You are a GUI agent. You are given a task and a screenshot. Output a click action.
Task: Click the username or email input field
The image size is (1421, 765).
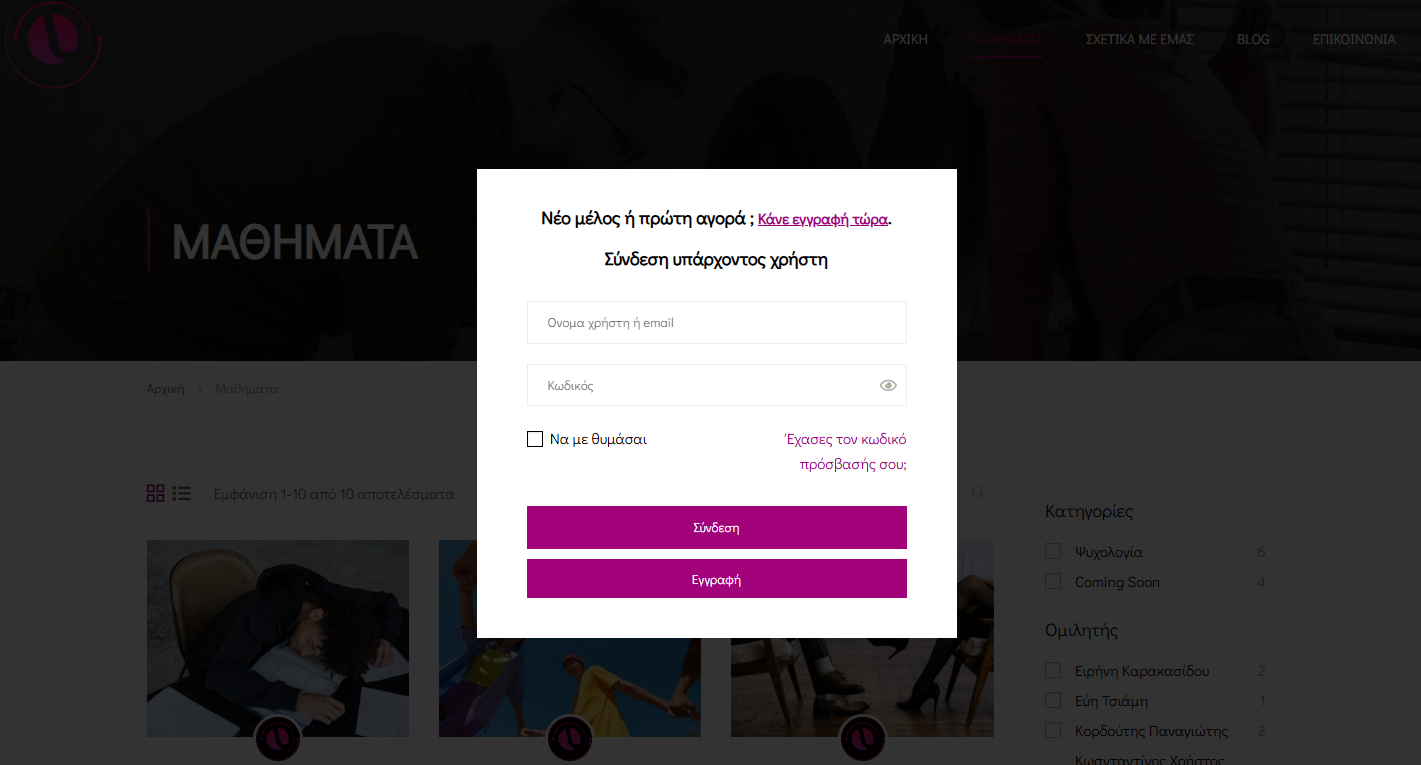pos(716,323)
